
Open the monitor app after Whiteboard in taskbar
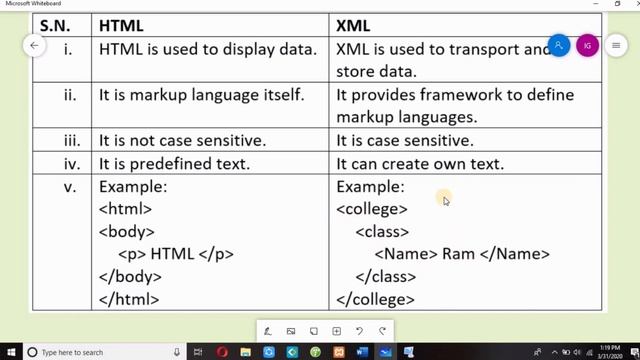point(409,352)
